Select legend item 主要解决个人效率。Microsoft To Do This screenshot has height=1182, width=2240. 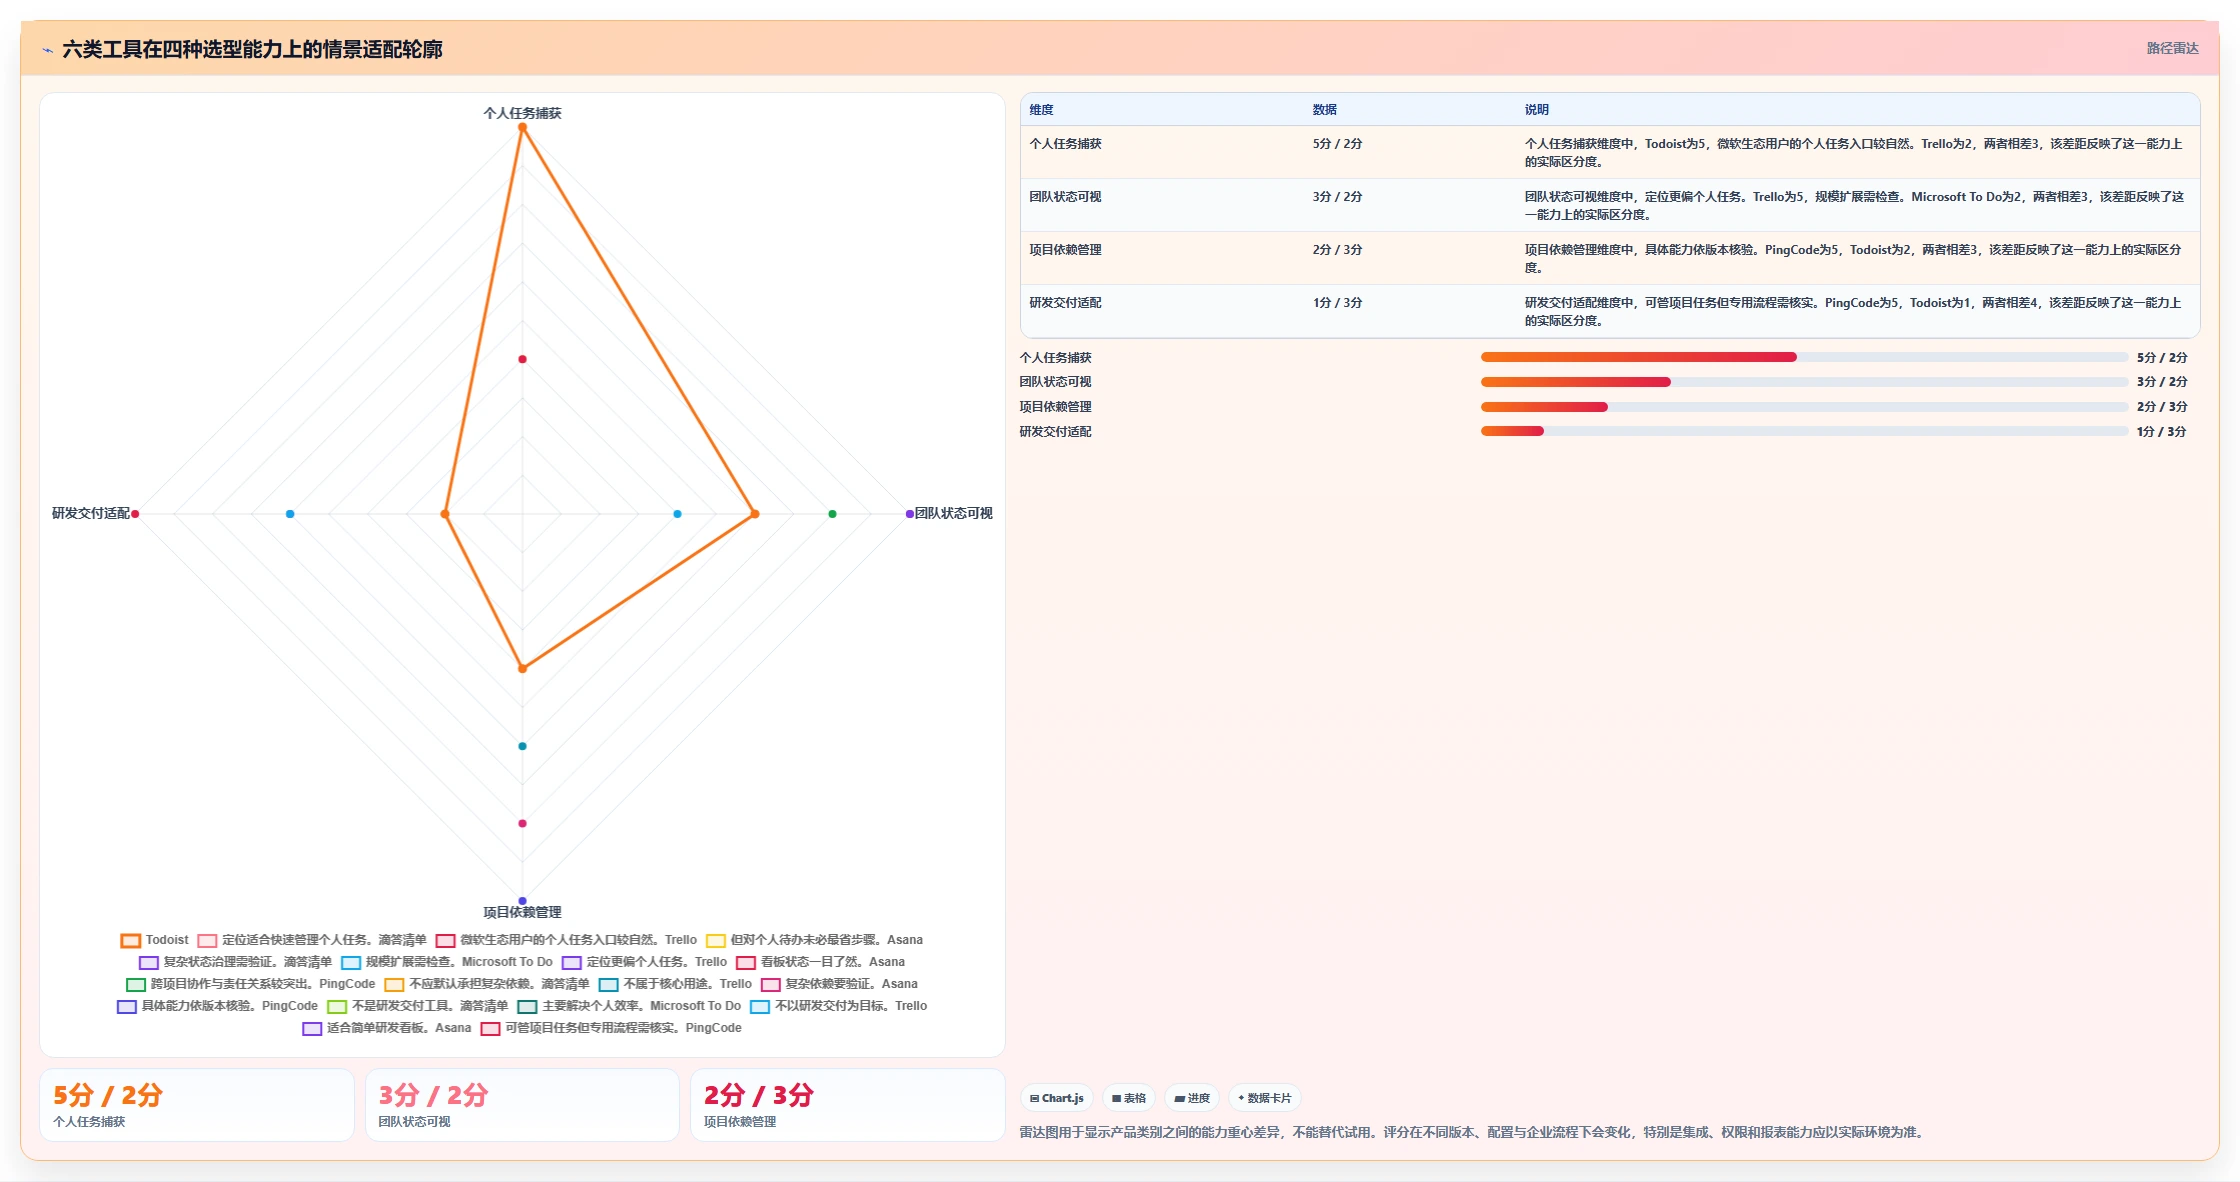[x=630, y=1006]
